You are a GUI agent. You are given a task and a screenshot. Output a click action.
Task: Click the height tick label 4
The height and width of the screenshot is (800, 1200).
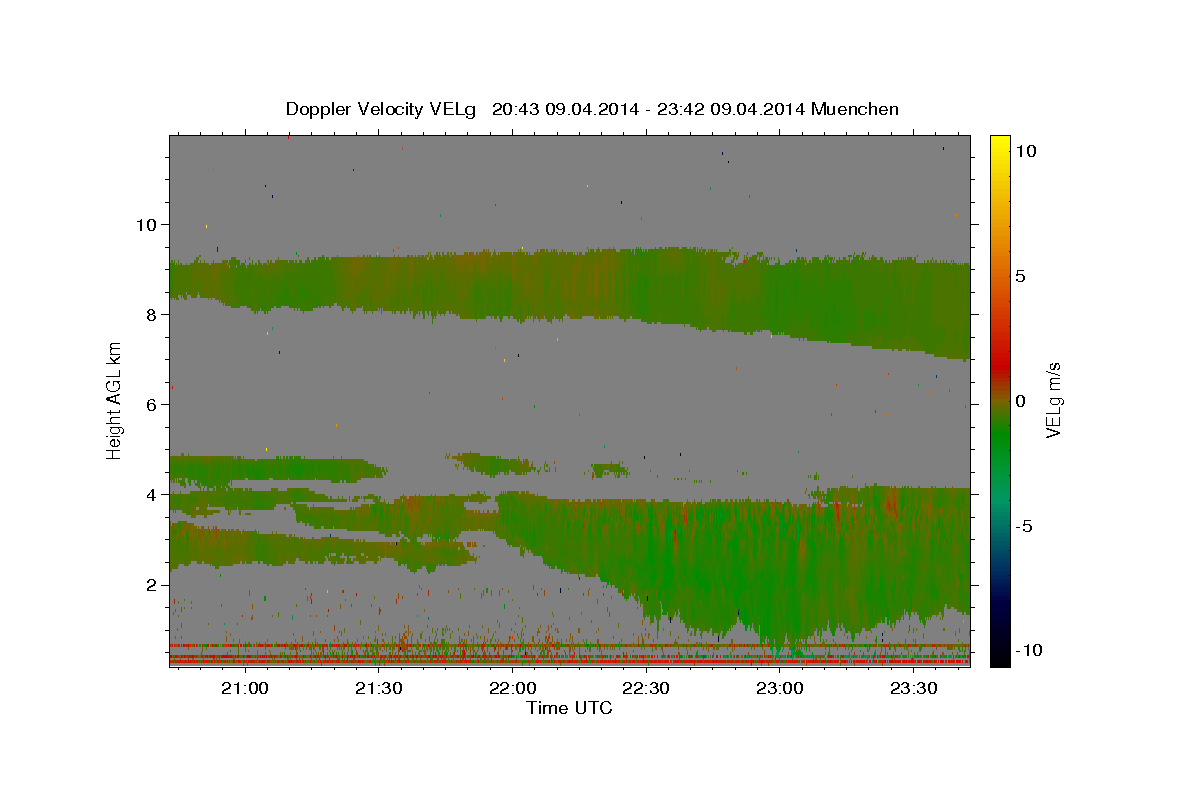point(152,494)
